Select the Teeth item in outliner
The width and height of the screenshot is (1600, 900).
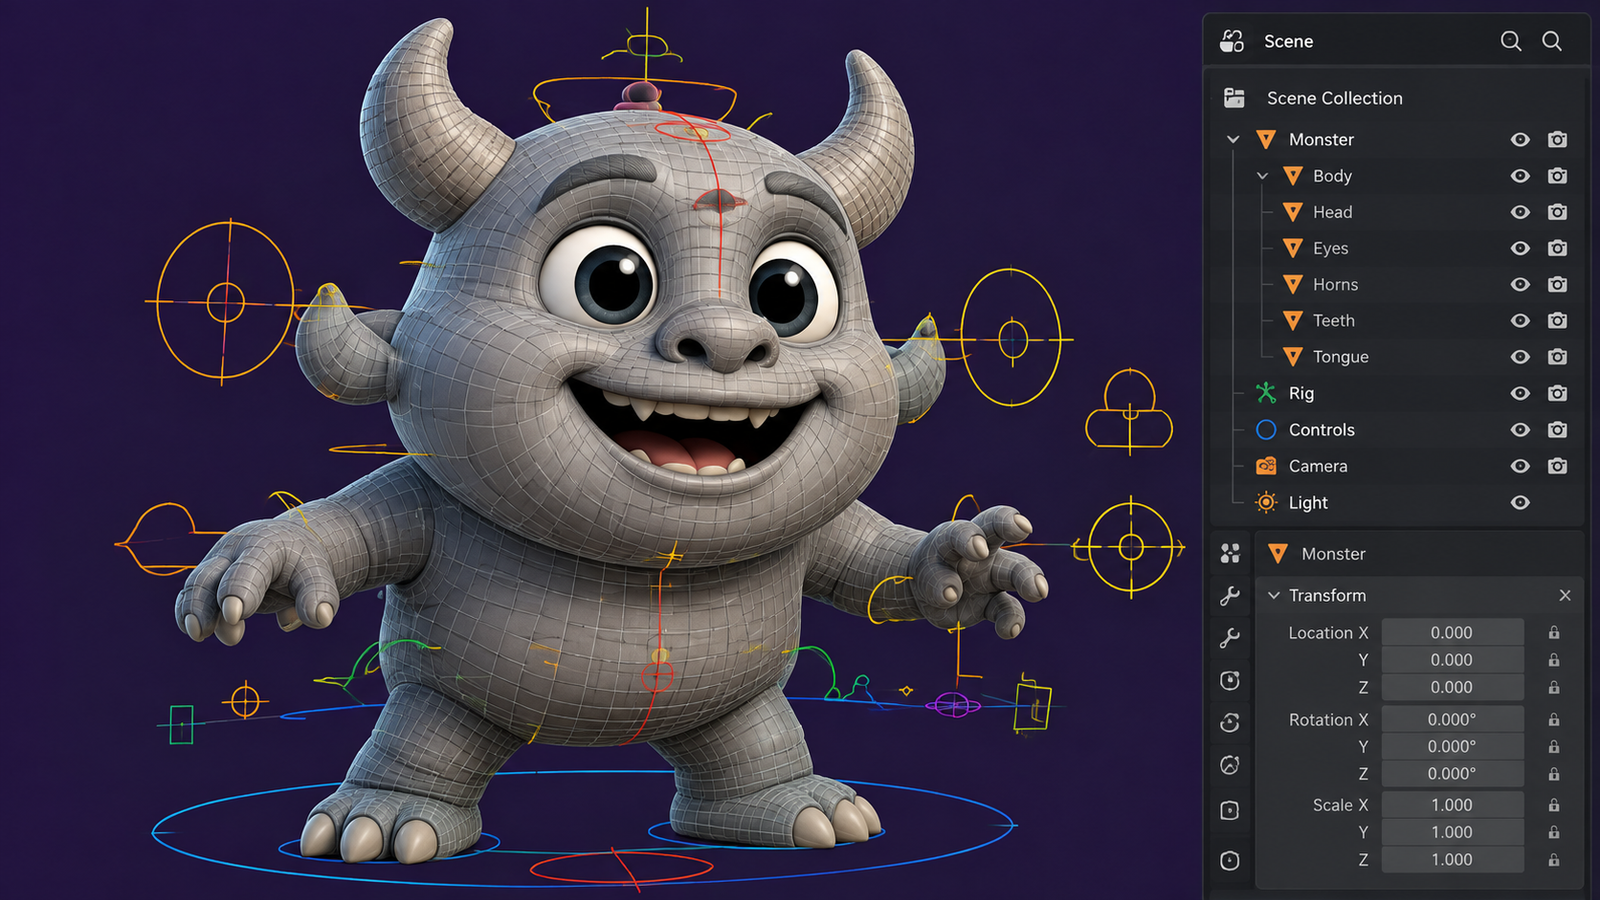[1333, 321]
